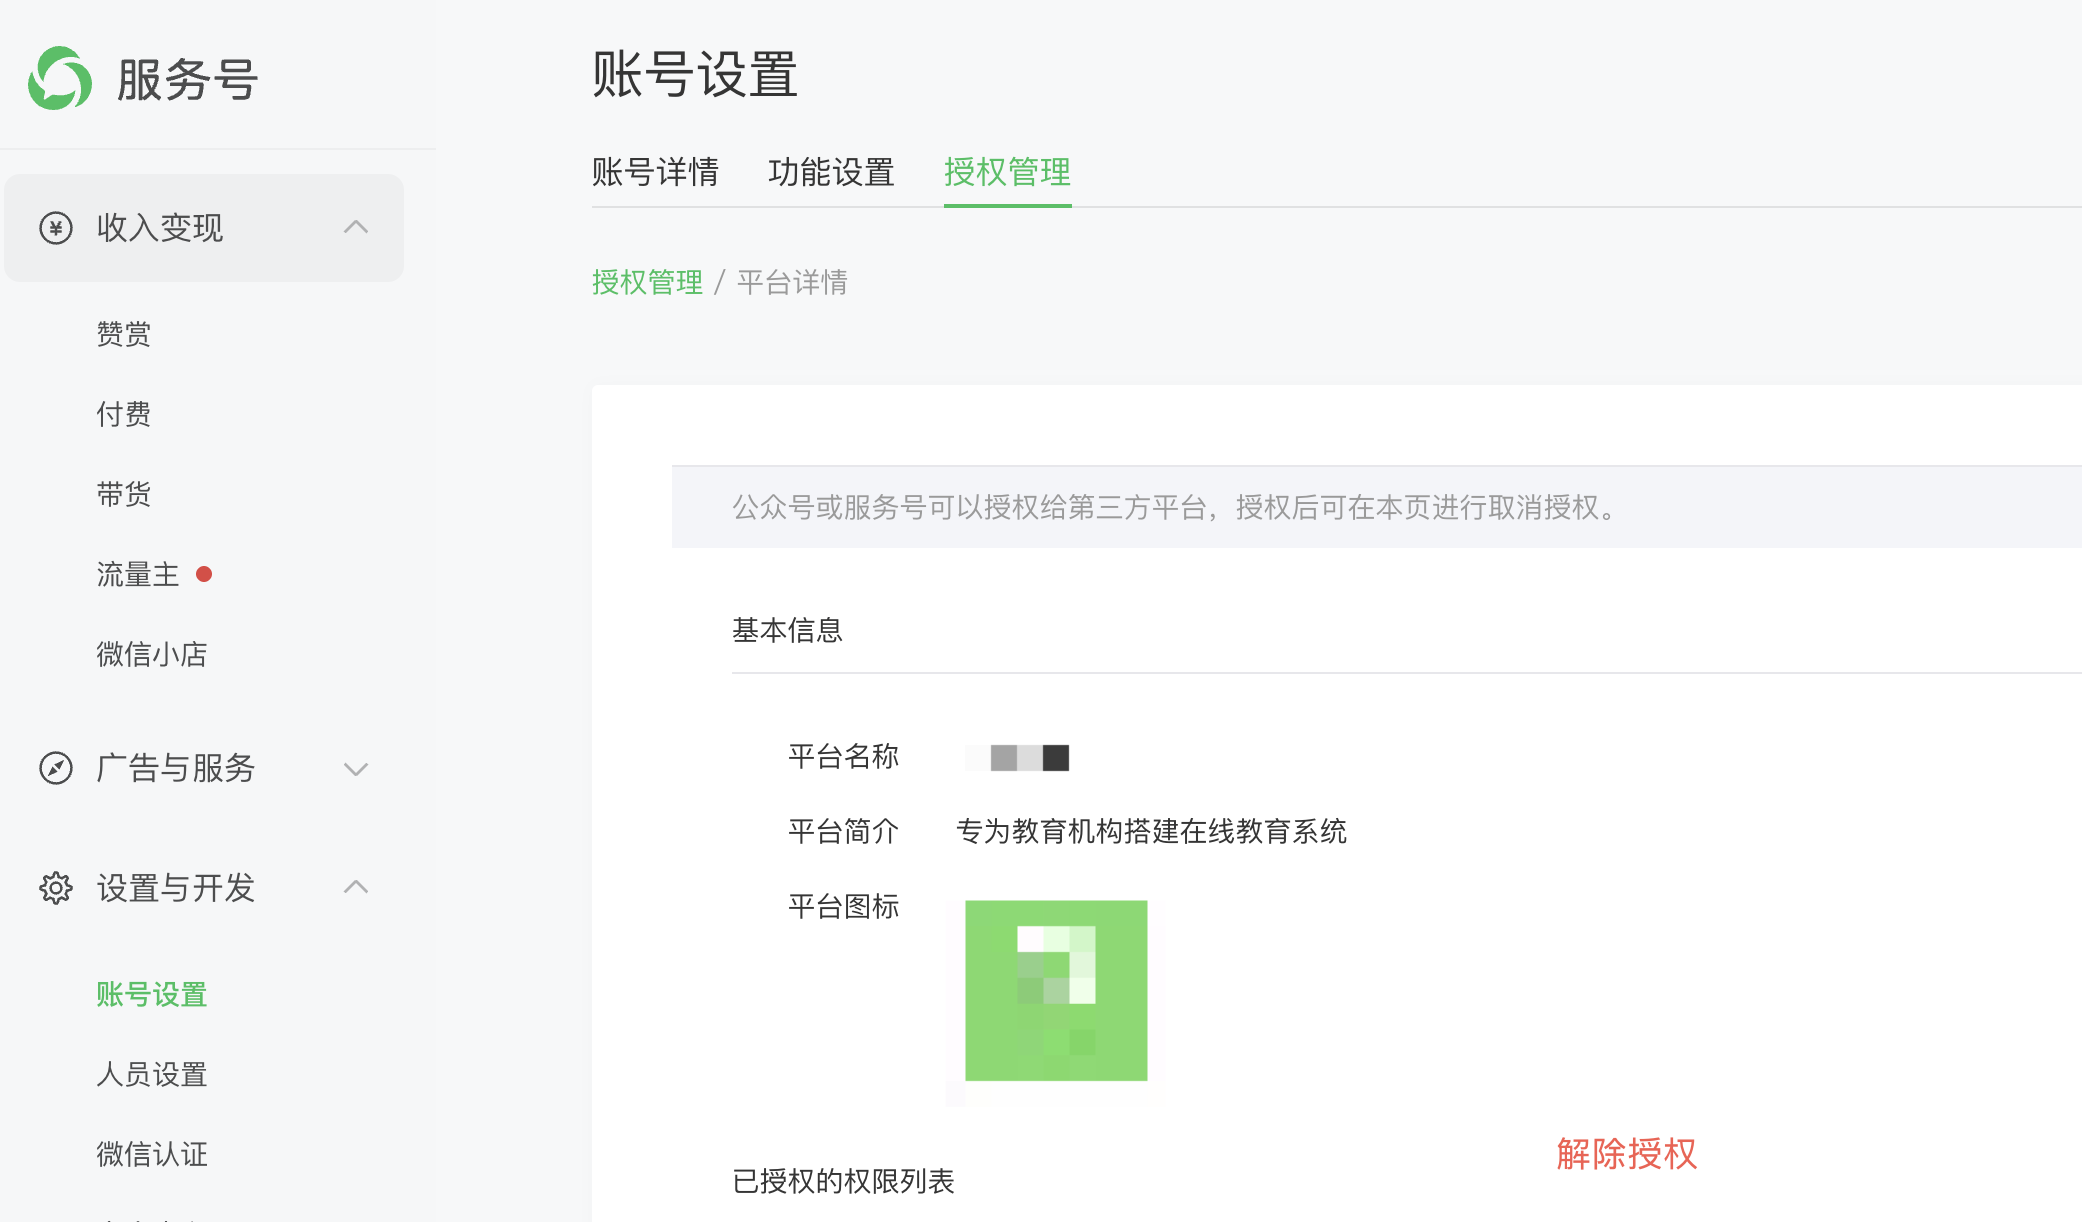The width and height of the screenshot is (2082, 1222).
Task: Click the yen icon beside 收入变现
Action: click(x=56, y=228)
